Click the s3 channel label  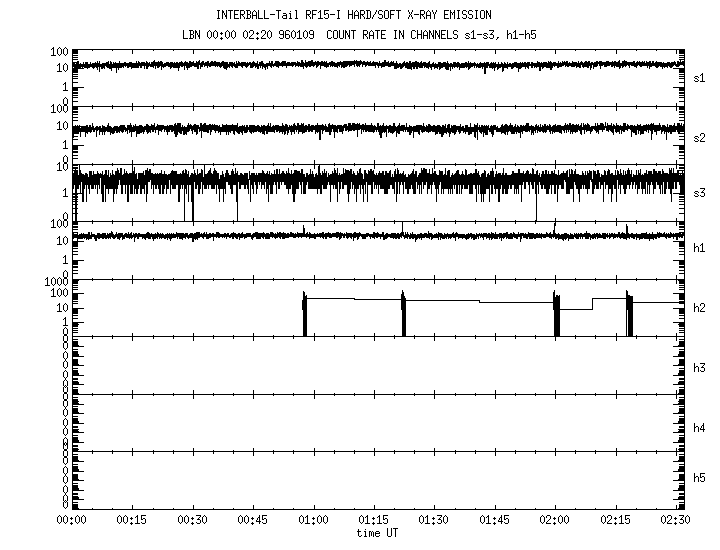700,194
